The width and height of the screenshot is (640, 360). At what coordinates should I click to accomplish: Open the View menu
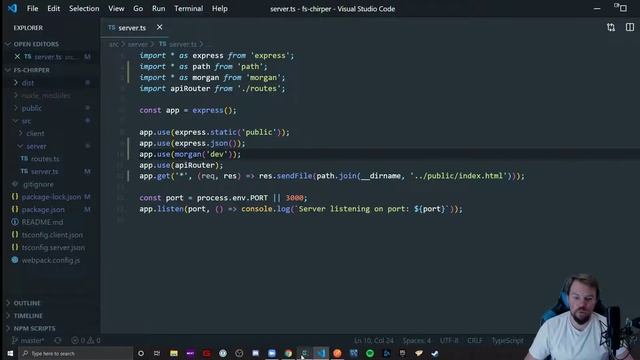point(116,9)
